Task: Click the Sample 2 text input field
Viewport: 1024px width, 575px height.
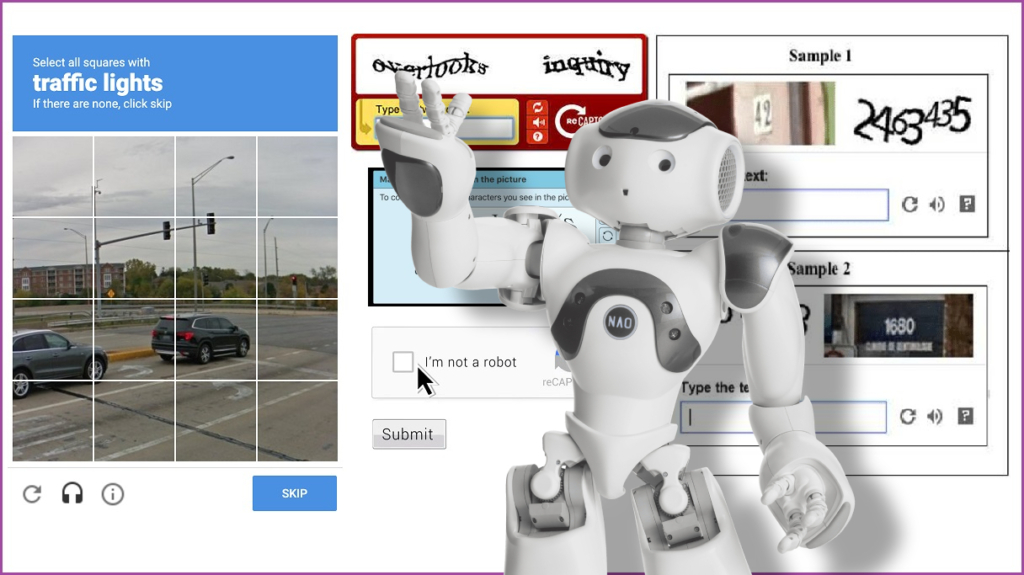Action: [783, 417]
